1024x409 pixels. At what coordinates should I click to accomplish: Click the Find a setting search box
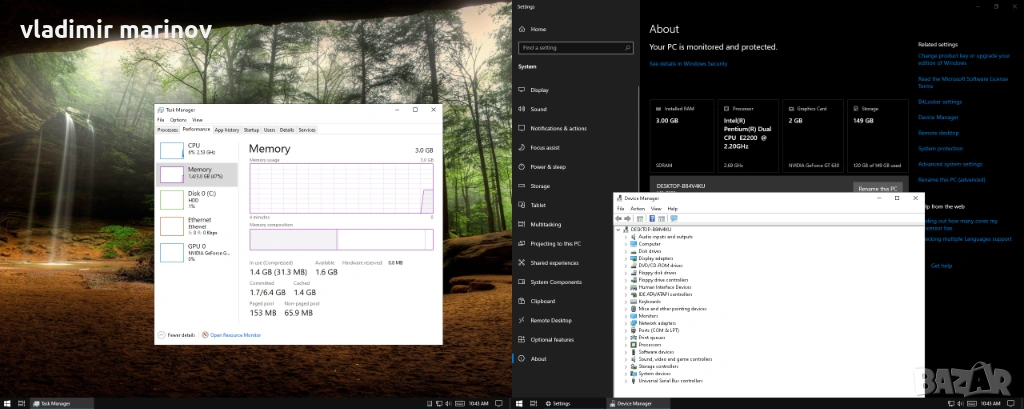(x=575, y=47)
